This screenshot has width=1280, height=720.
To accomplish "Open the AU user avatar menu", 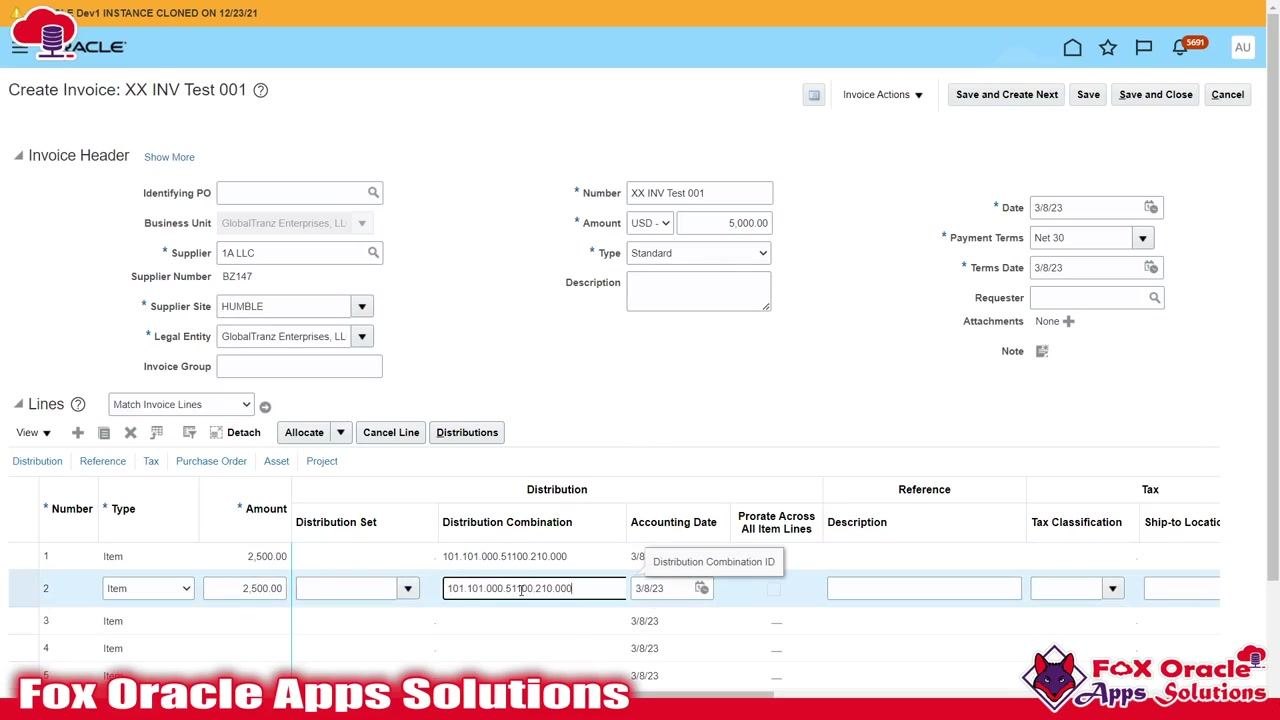I will click(1242, 47).
